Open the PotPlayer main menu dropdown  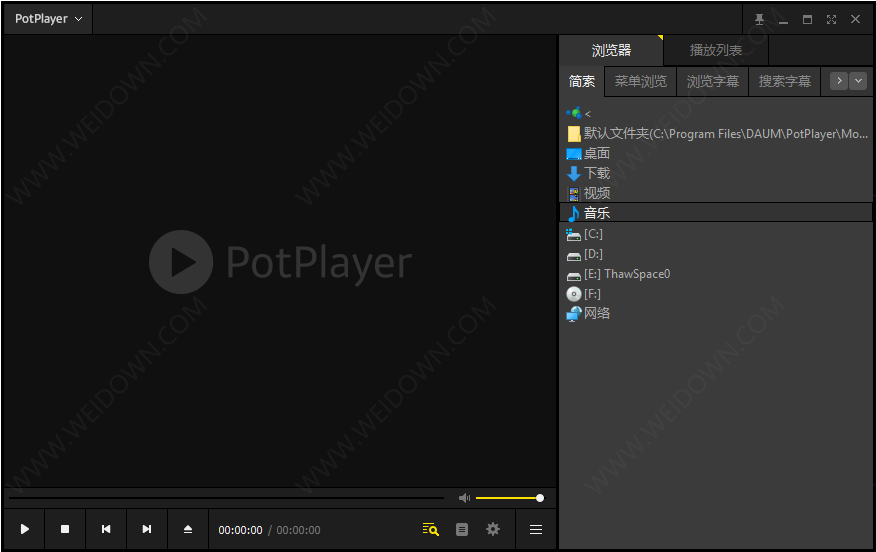48,19
